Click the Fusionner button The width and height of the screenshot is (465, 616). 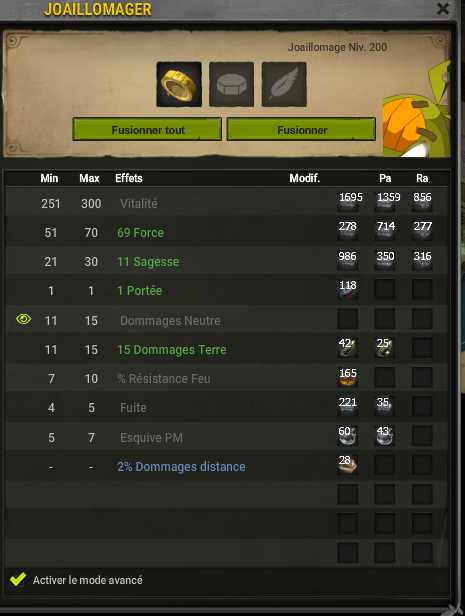click(301, 129)
